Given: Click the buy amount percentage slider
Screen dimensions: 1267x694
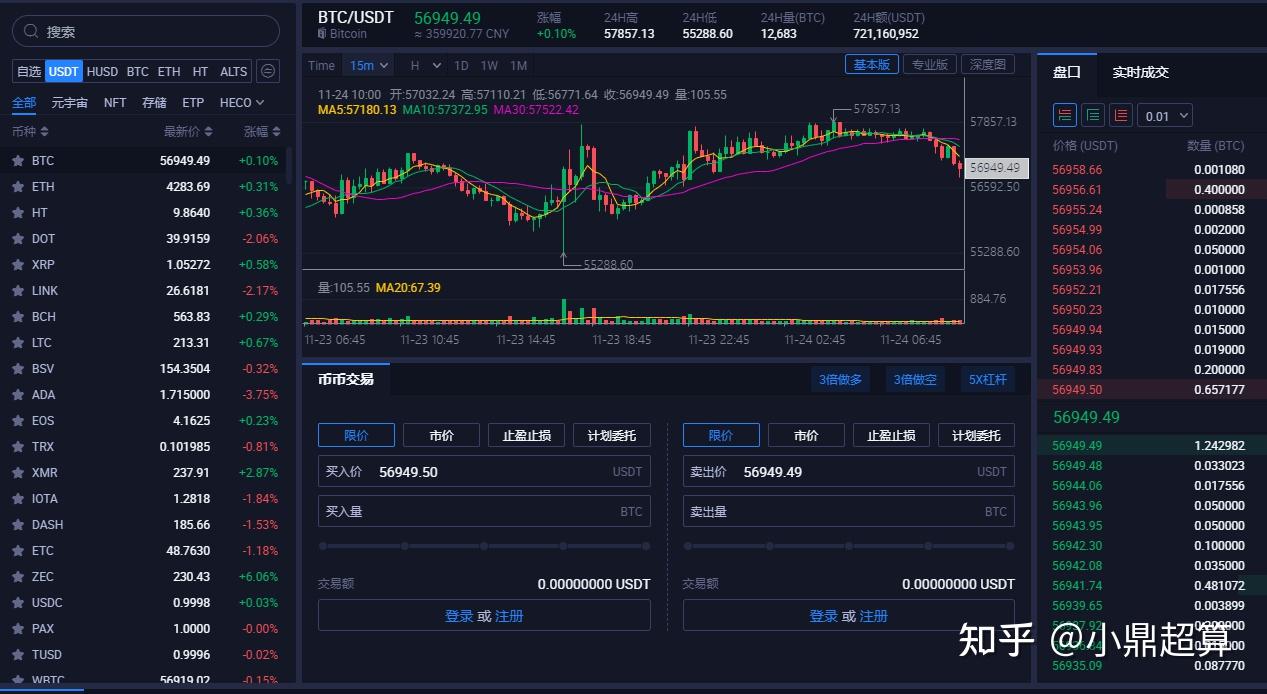Looking at the screenshot, I should (x=484, y=546).
